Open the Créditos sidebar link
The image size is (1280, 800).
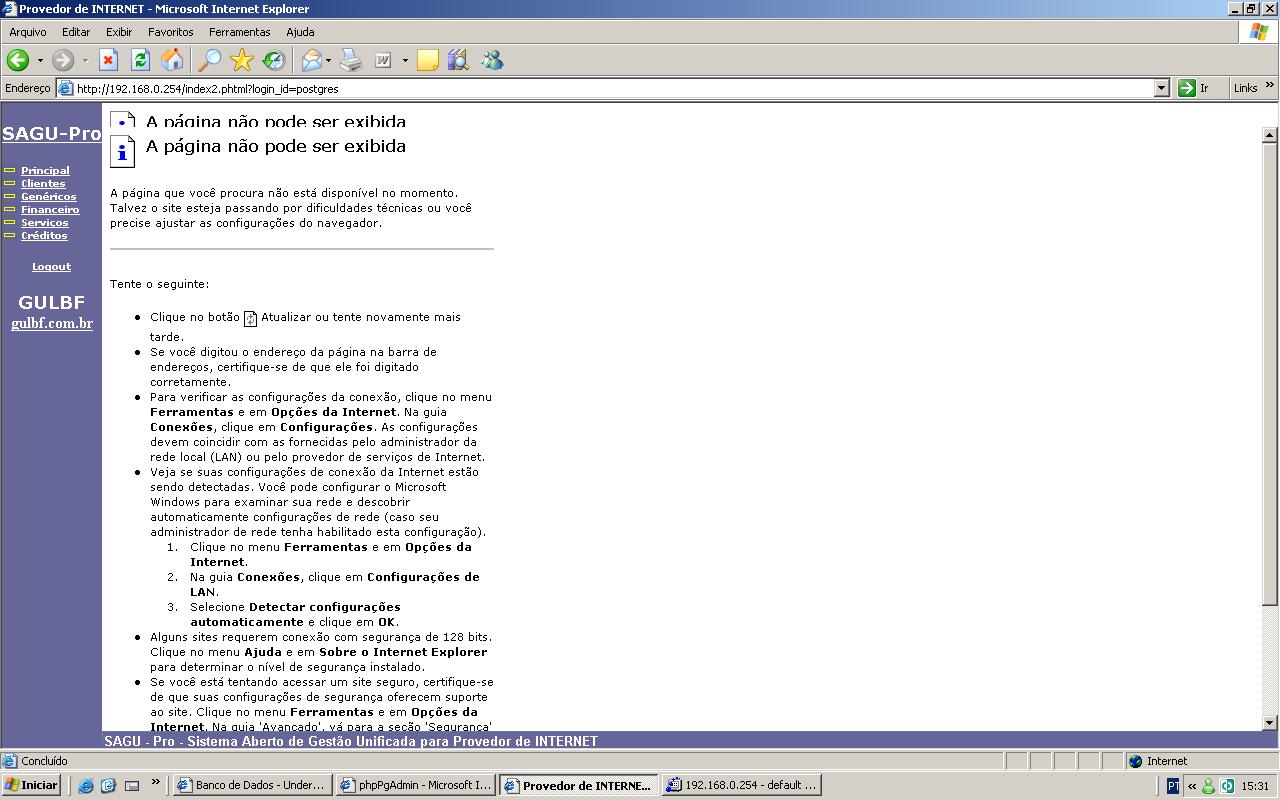point(44,236)
